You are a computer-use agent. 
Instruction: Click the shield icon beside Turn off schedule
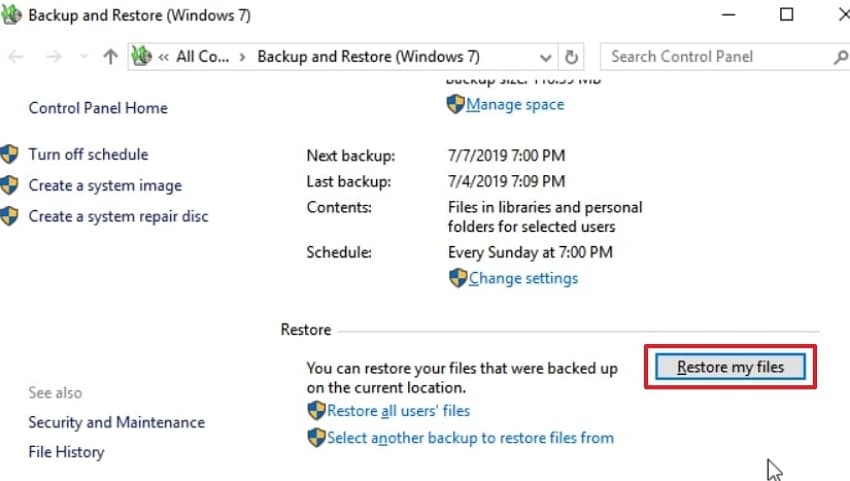tap(10, 154)
